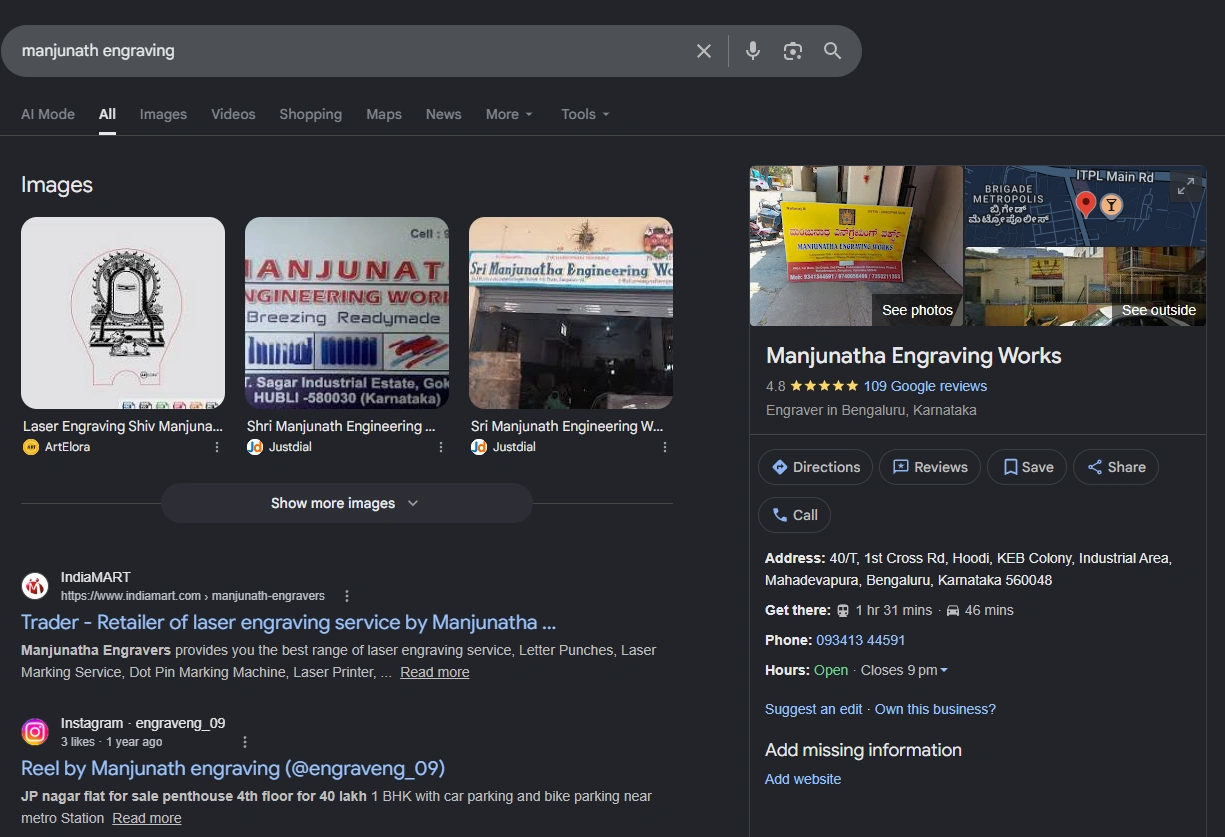See photos of the business
This screenshot has height=837, width=1225.
pyautogui.click(x=856, y=245)
